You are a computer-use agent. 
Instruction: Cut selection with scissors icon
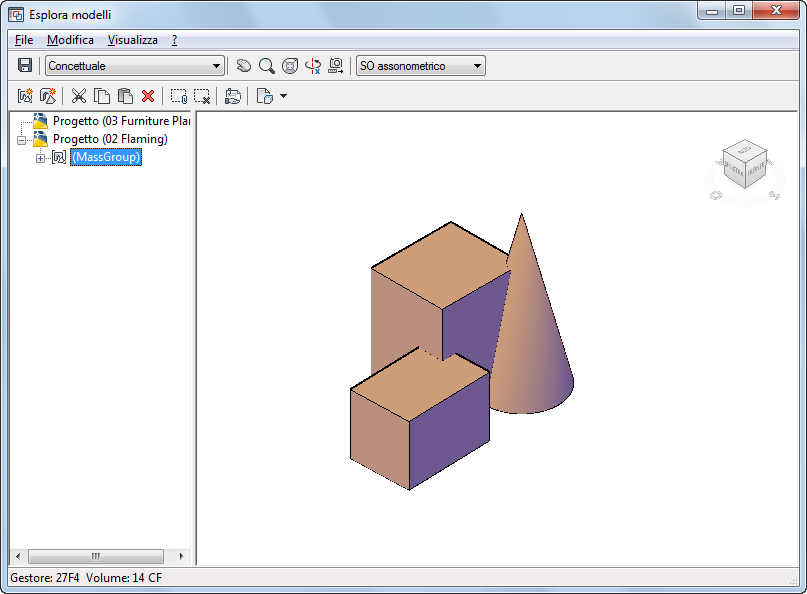coord(79,96)
